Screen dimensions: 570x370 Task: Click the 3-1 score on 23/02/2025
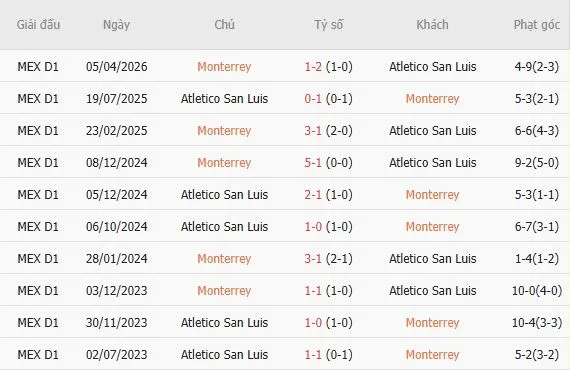(x=313, y=131)
